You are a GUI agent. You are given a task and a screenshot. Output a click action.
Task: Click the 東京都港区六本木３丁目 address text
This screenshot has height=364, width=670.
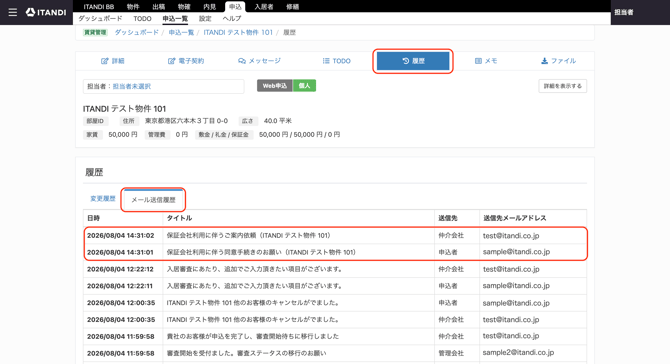[x=186, y=121]
